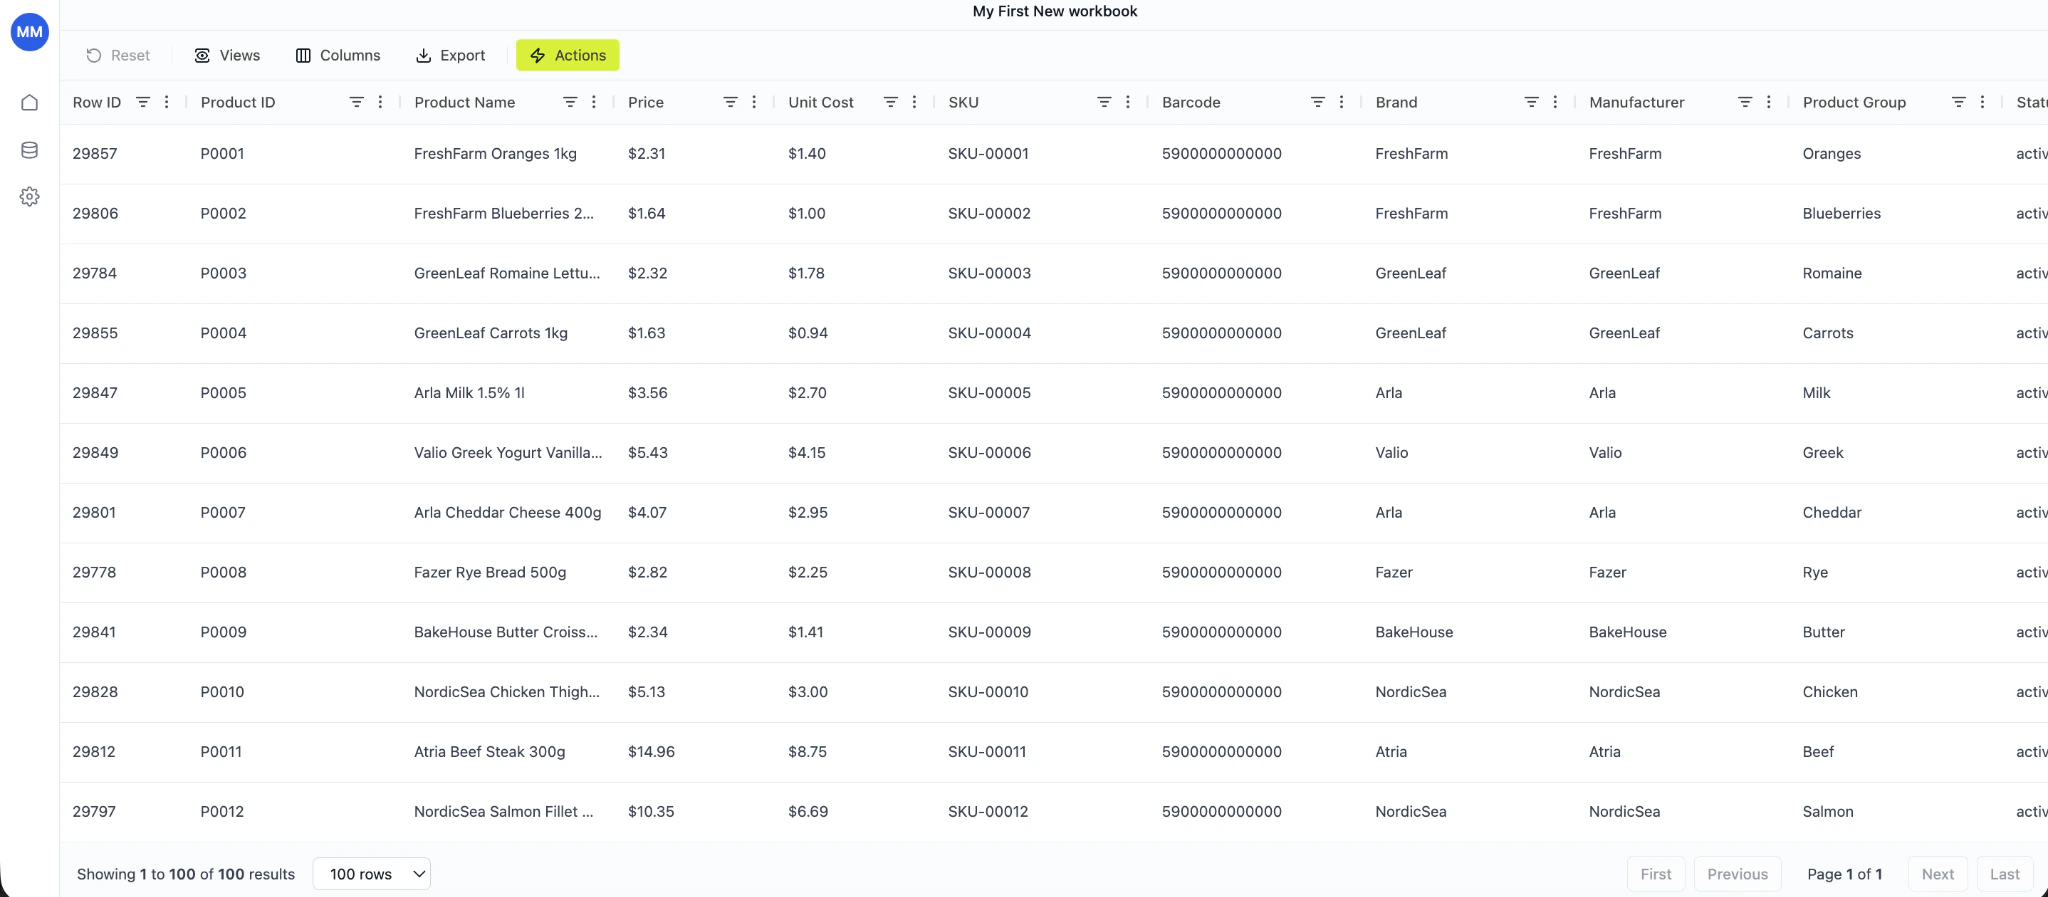Open filter icon for Unit Cost column
Image resolution: width=2048 pixels, height=897 pixels.
pos(890,102)
